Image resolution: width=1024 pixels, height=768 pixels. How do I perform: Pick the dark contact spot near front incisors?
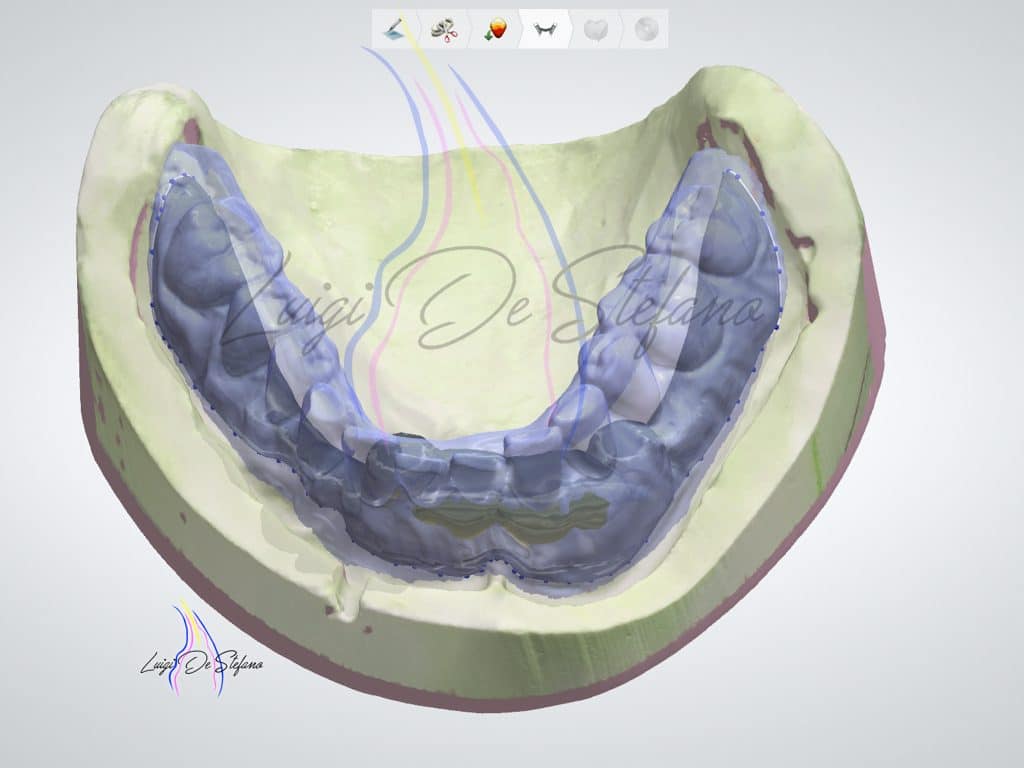pos(412,437)
